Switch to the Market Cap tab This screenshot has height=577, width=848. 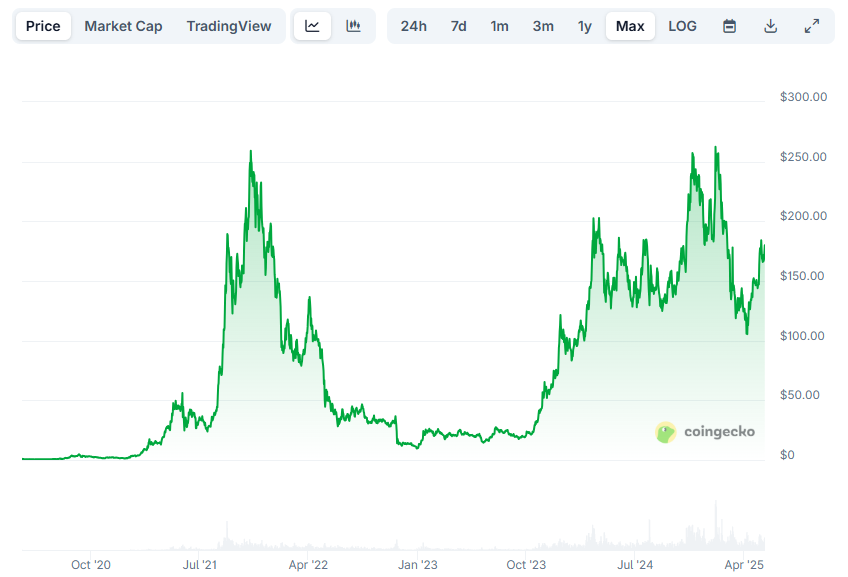pyautogui.click(x=123, y=26)
